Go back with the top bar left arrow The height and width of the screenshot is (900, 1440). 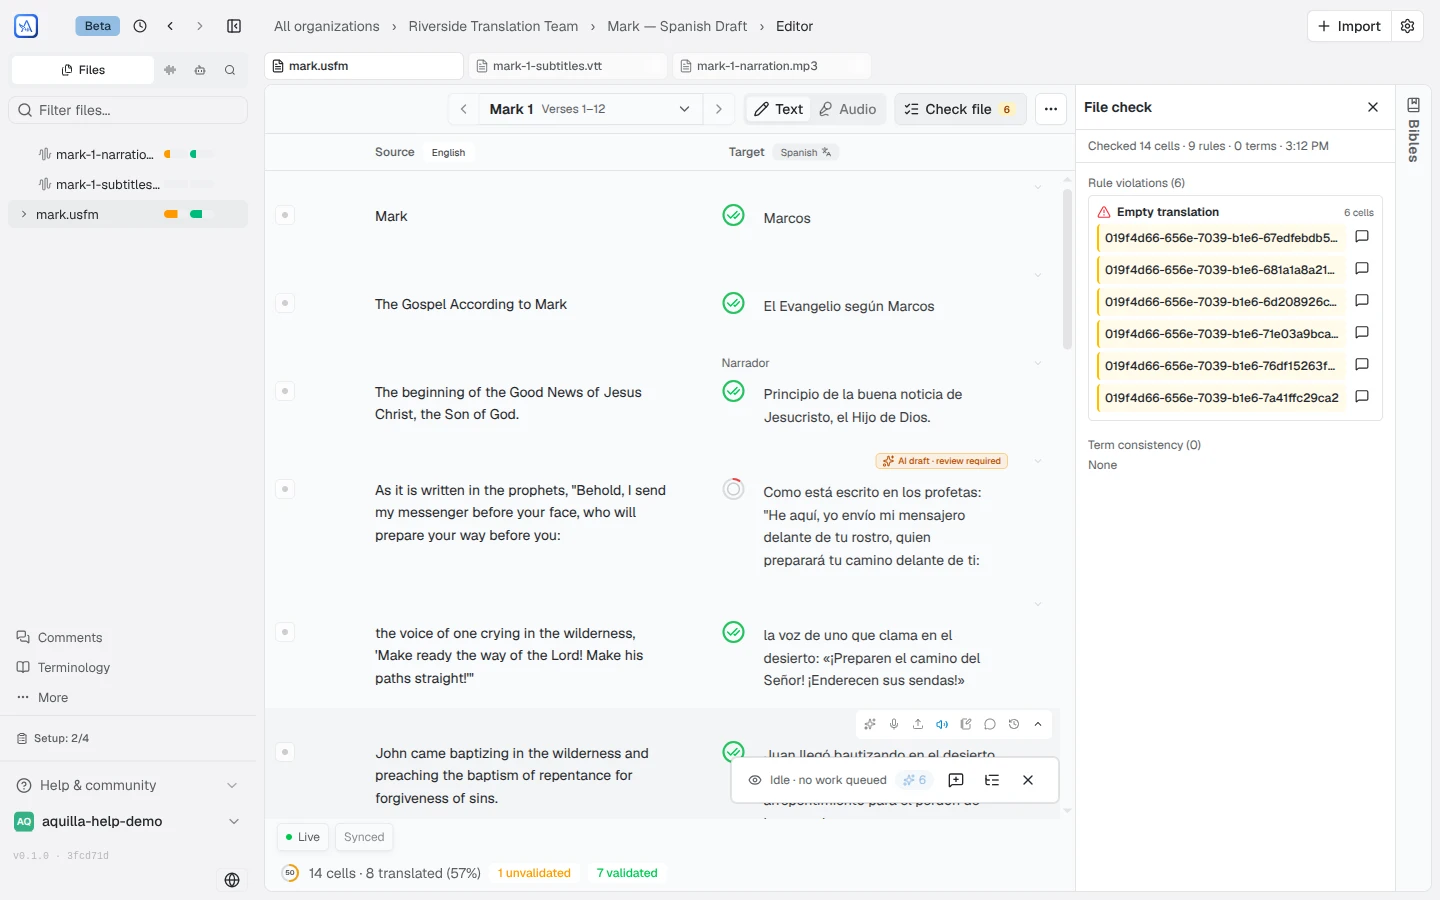(170, 26)
